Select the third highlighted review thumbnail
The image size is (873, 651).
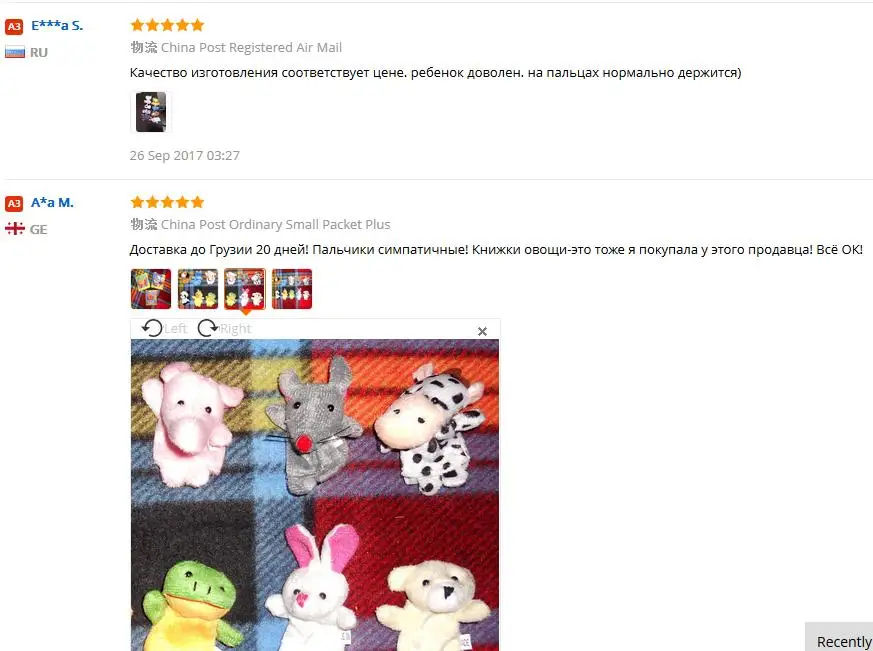coord(245,289)
